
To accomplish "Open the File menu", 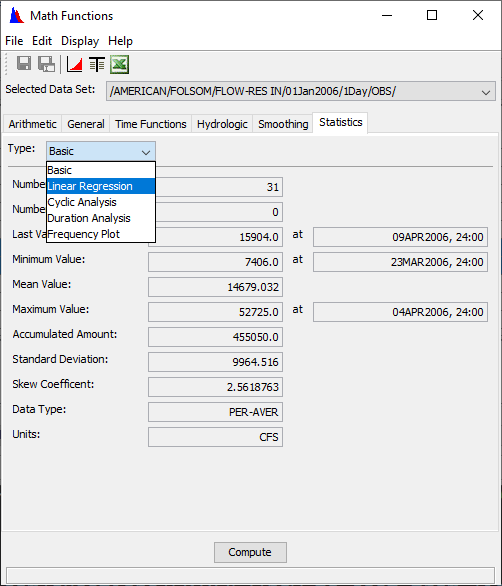I will click(14, 41).
